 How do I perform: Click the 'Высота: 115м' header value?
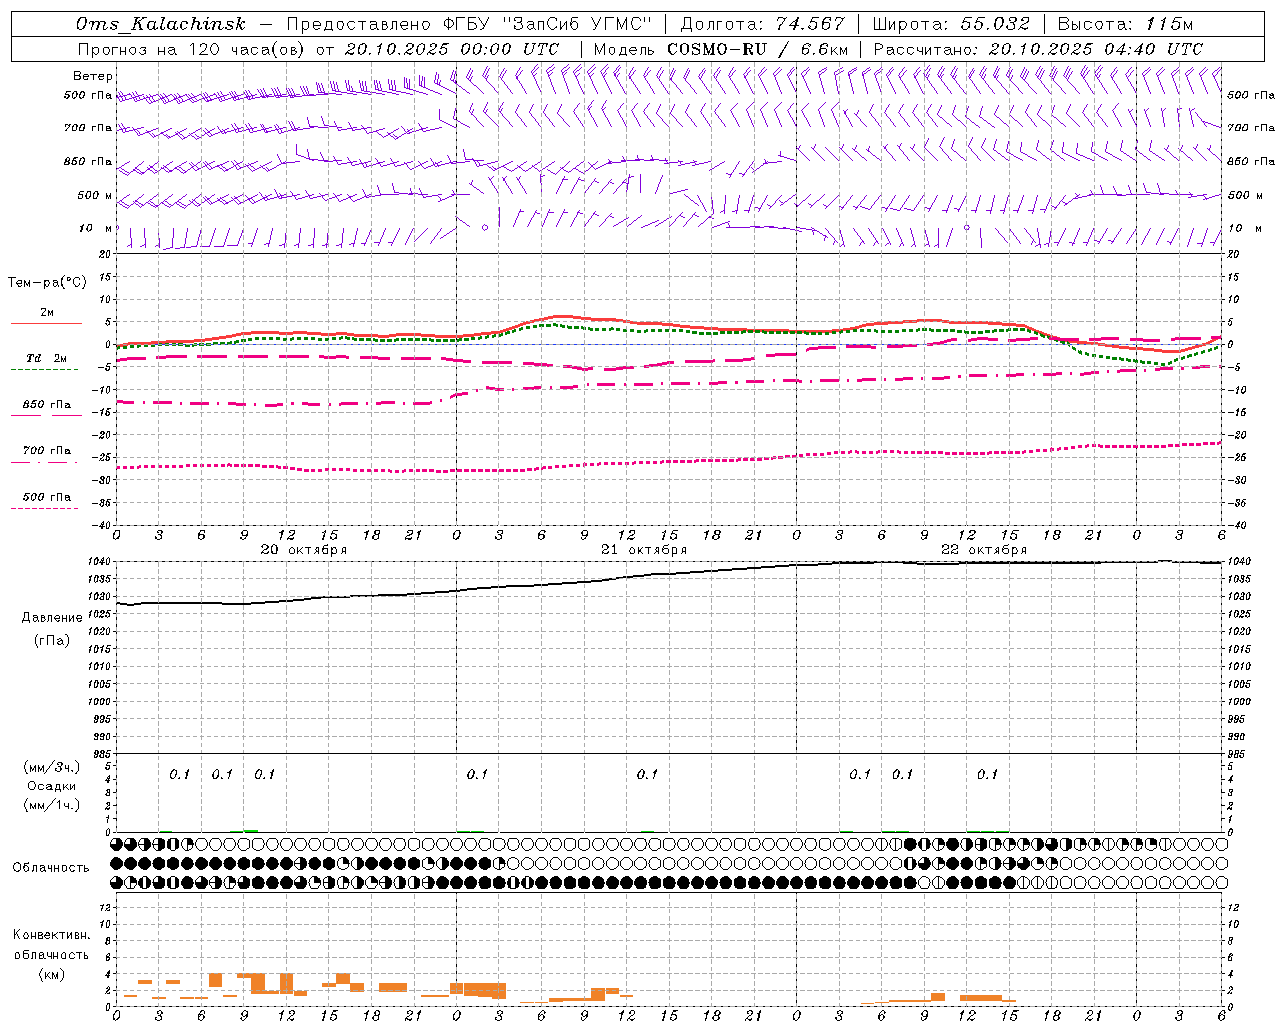coord(1125,24)
